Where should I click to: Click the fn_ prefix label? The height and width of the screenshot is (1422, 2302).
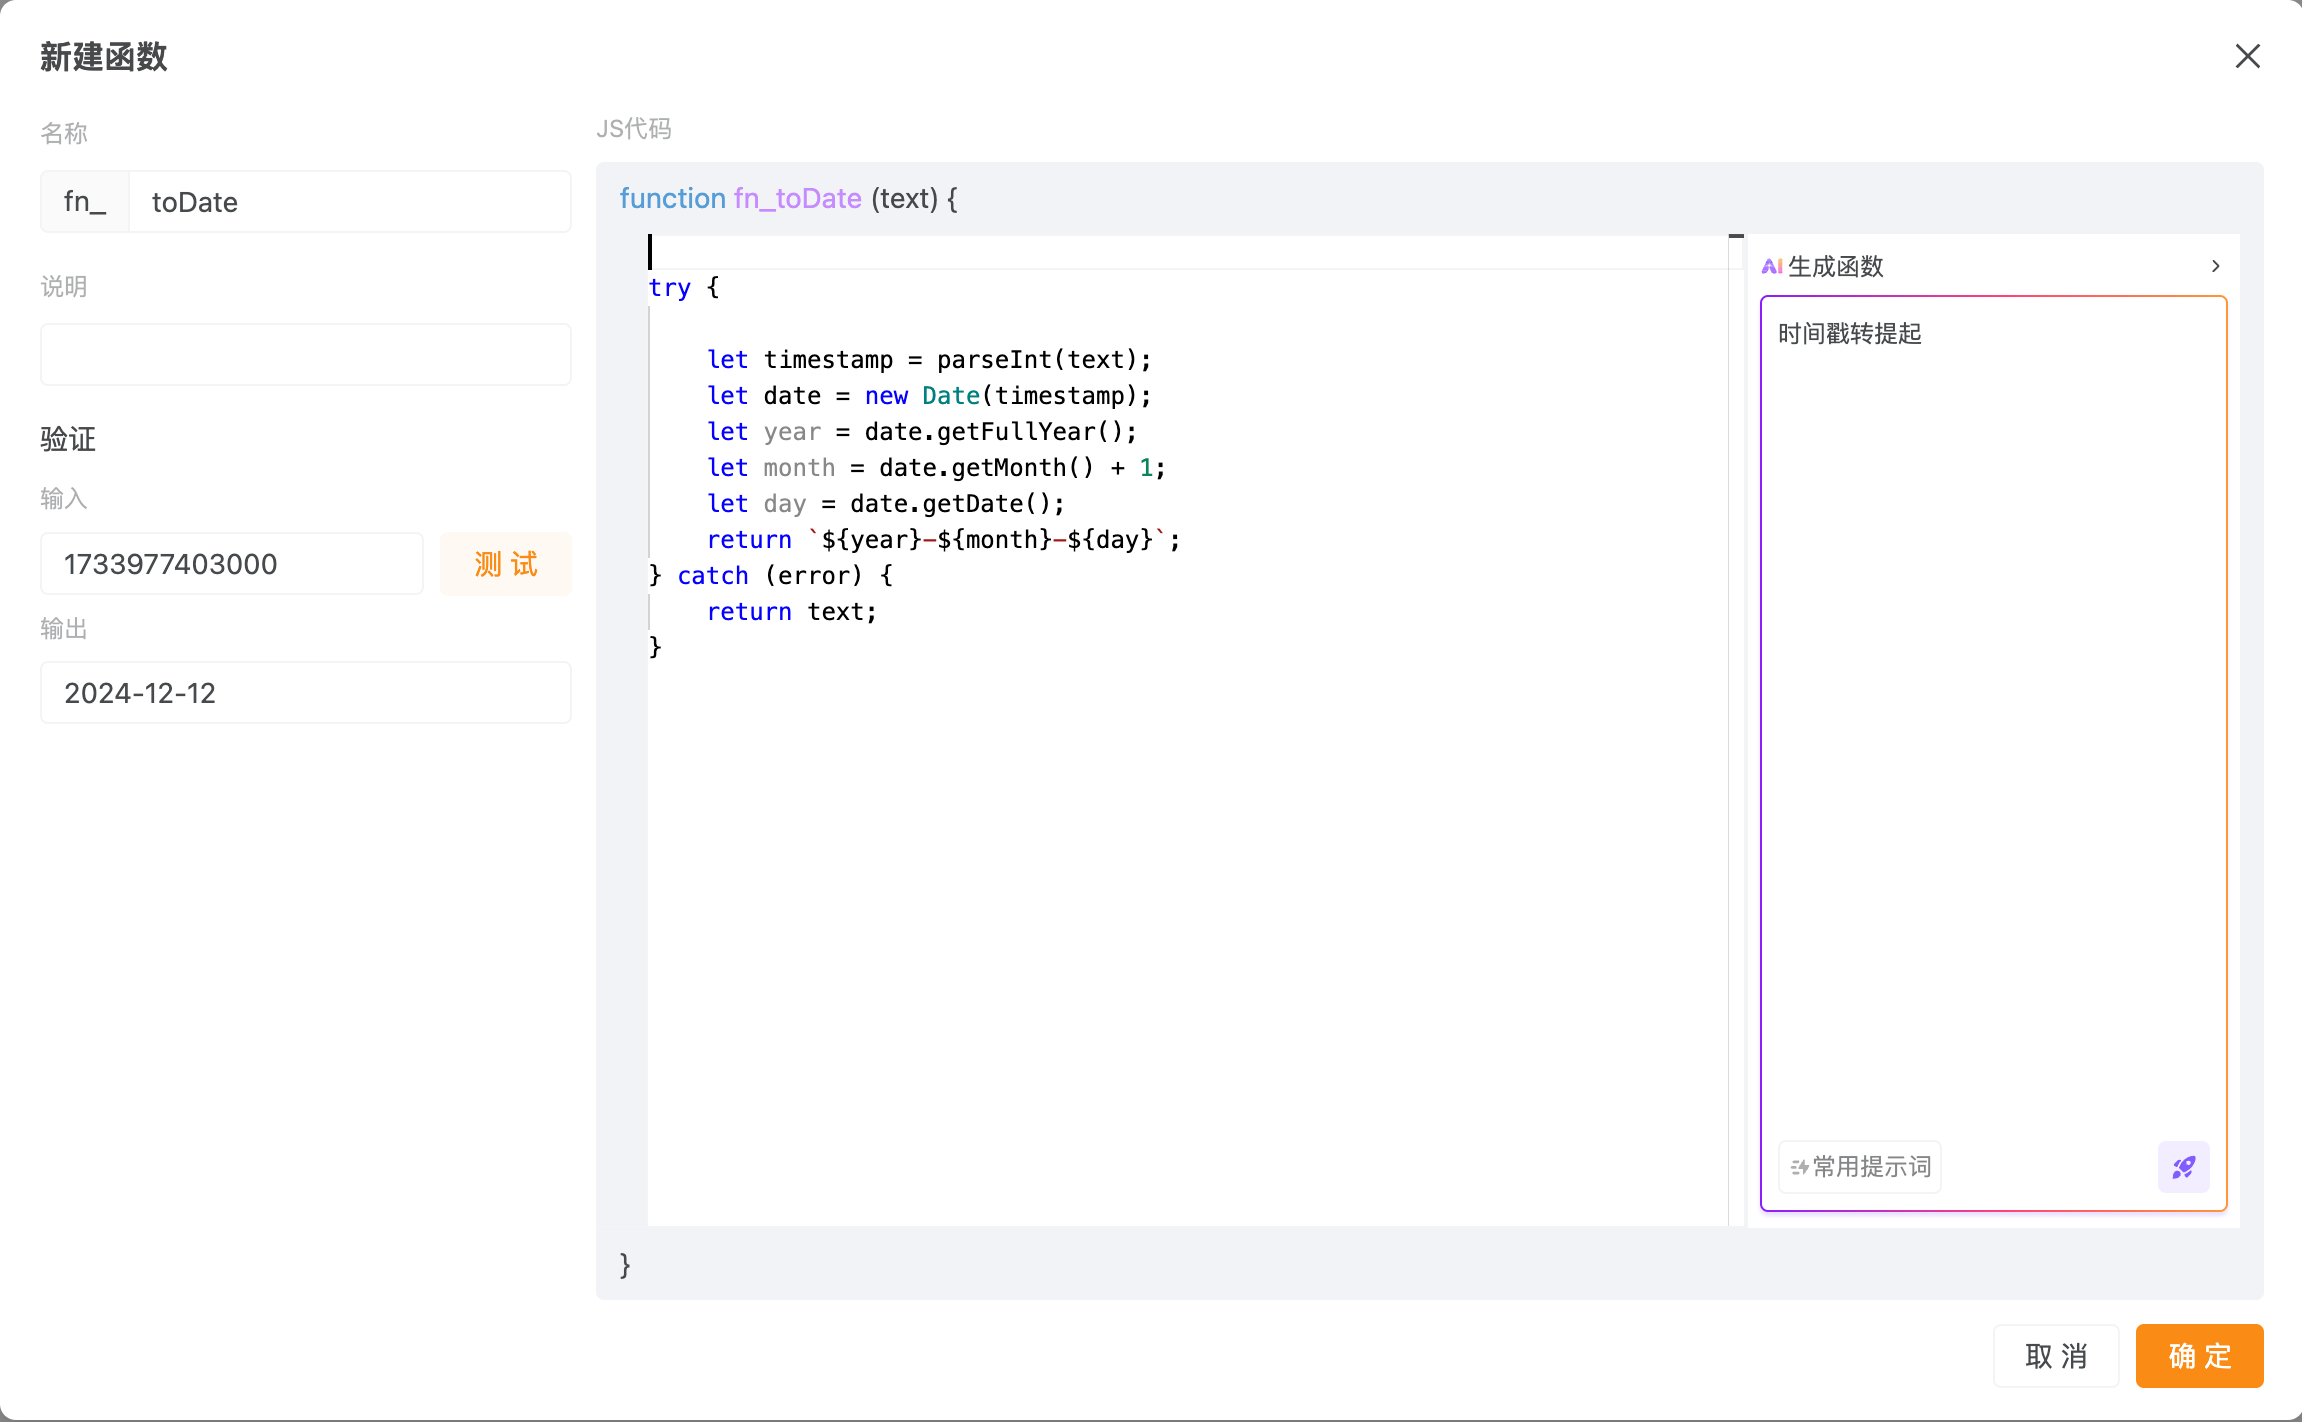click(x=85, y=202)
